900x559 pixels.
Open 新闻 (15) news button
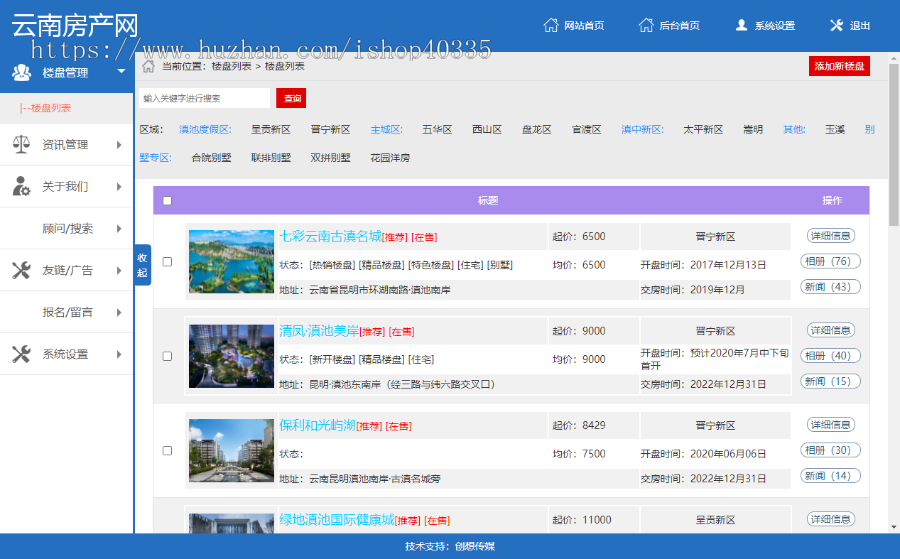[x=831, y=382]
